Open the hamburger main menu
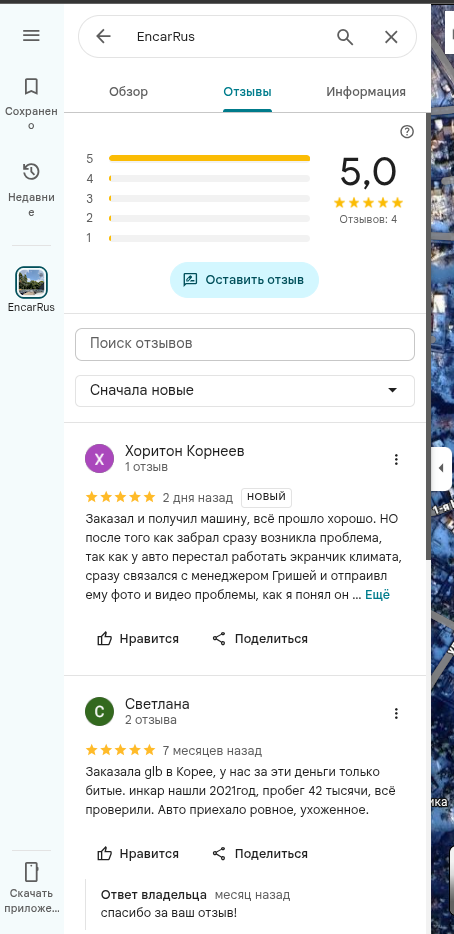The width and height of the screenshot is (454, 934). point(31,36)
